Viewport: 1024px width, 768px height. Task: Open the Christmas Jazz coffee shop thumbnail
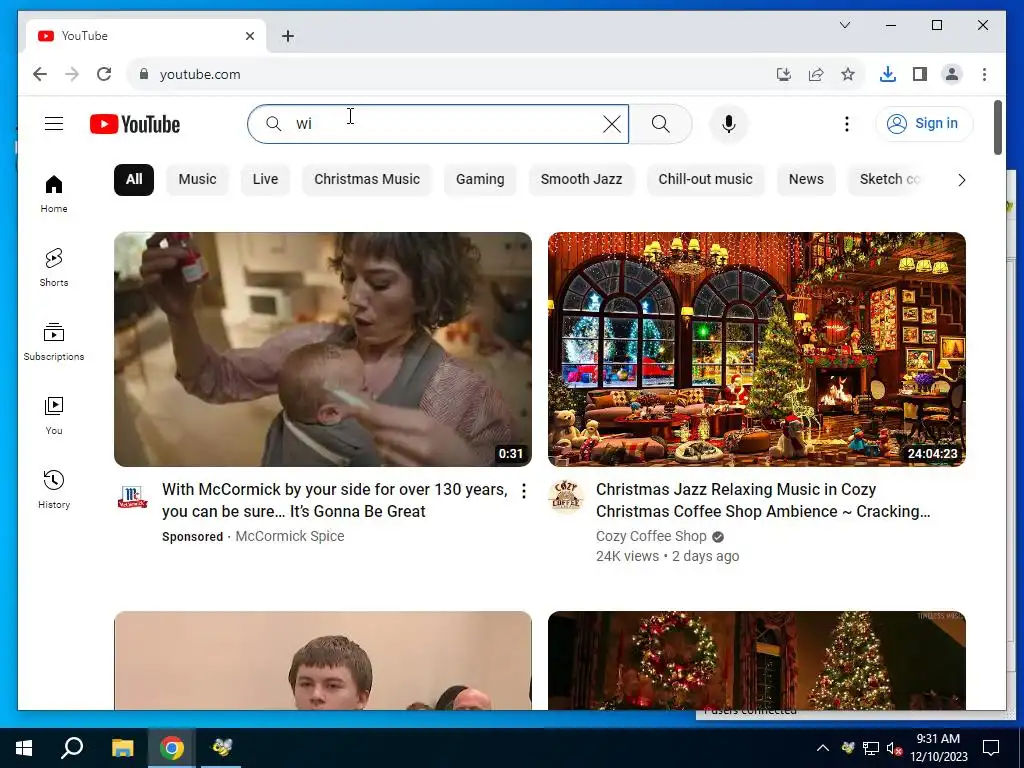pos(757,349)
